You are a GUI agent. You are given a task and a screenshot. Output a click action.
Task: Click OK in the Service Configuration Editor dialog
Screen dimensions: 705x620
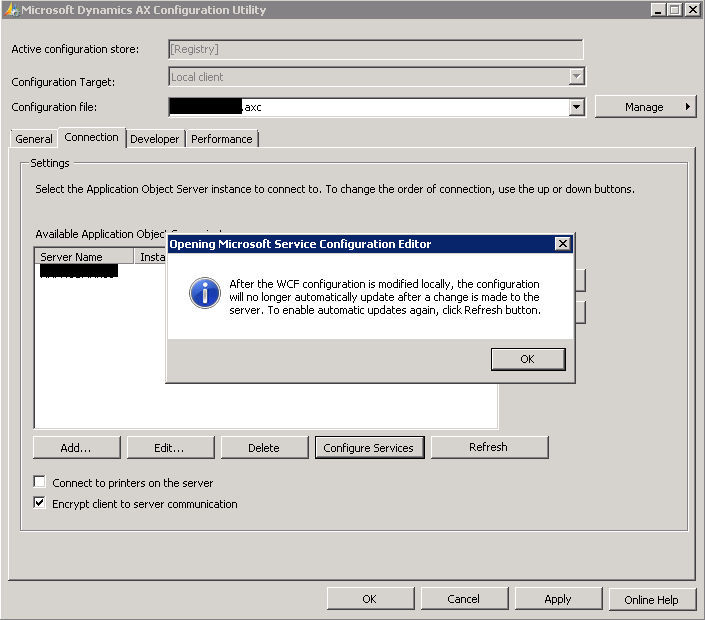528,359
